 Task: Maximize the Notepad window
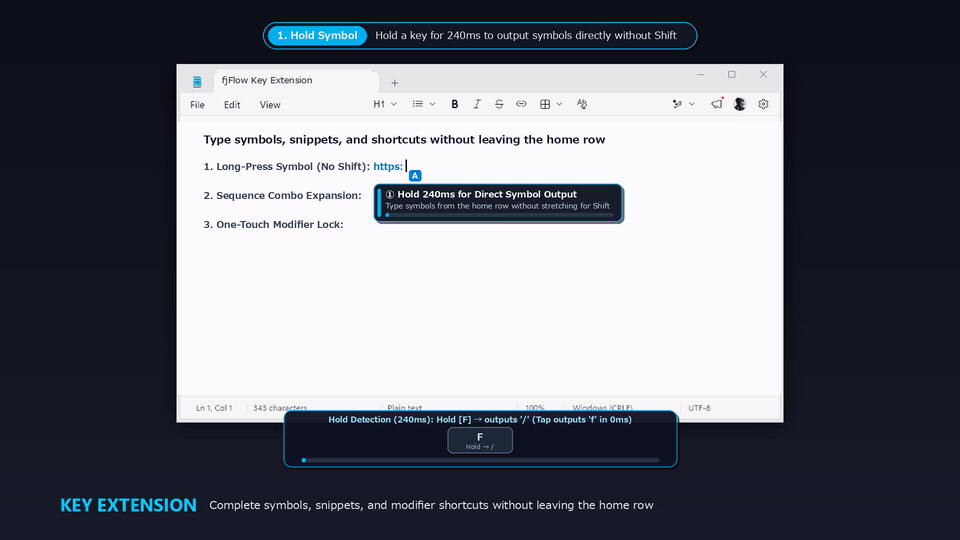coord(732,75)
